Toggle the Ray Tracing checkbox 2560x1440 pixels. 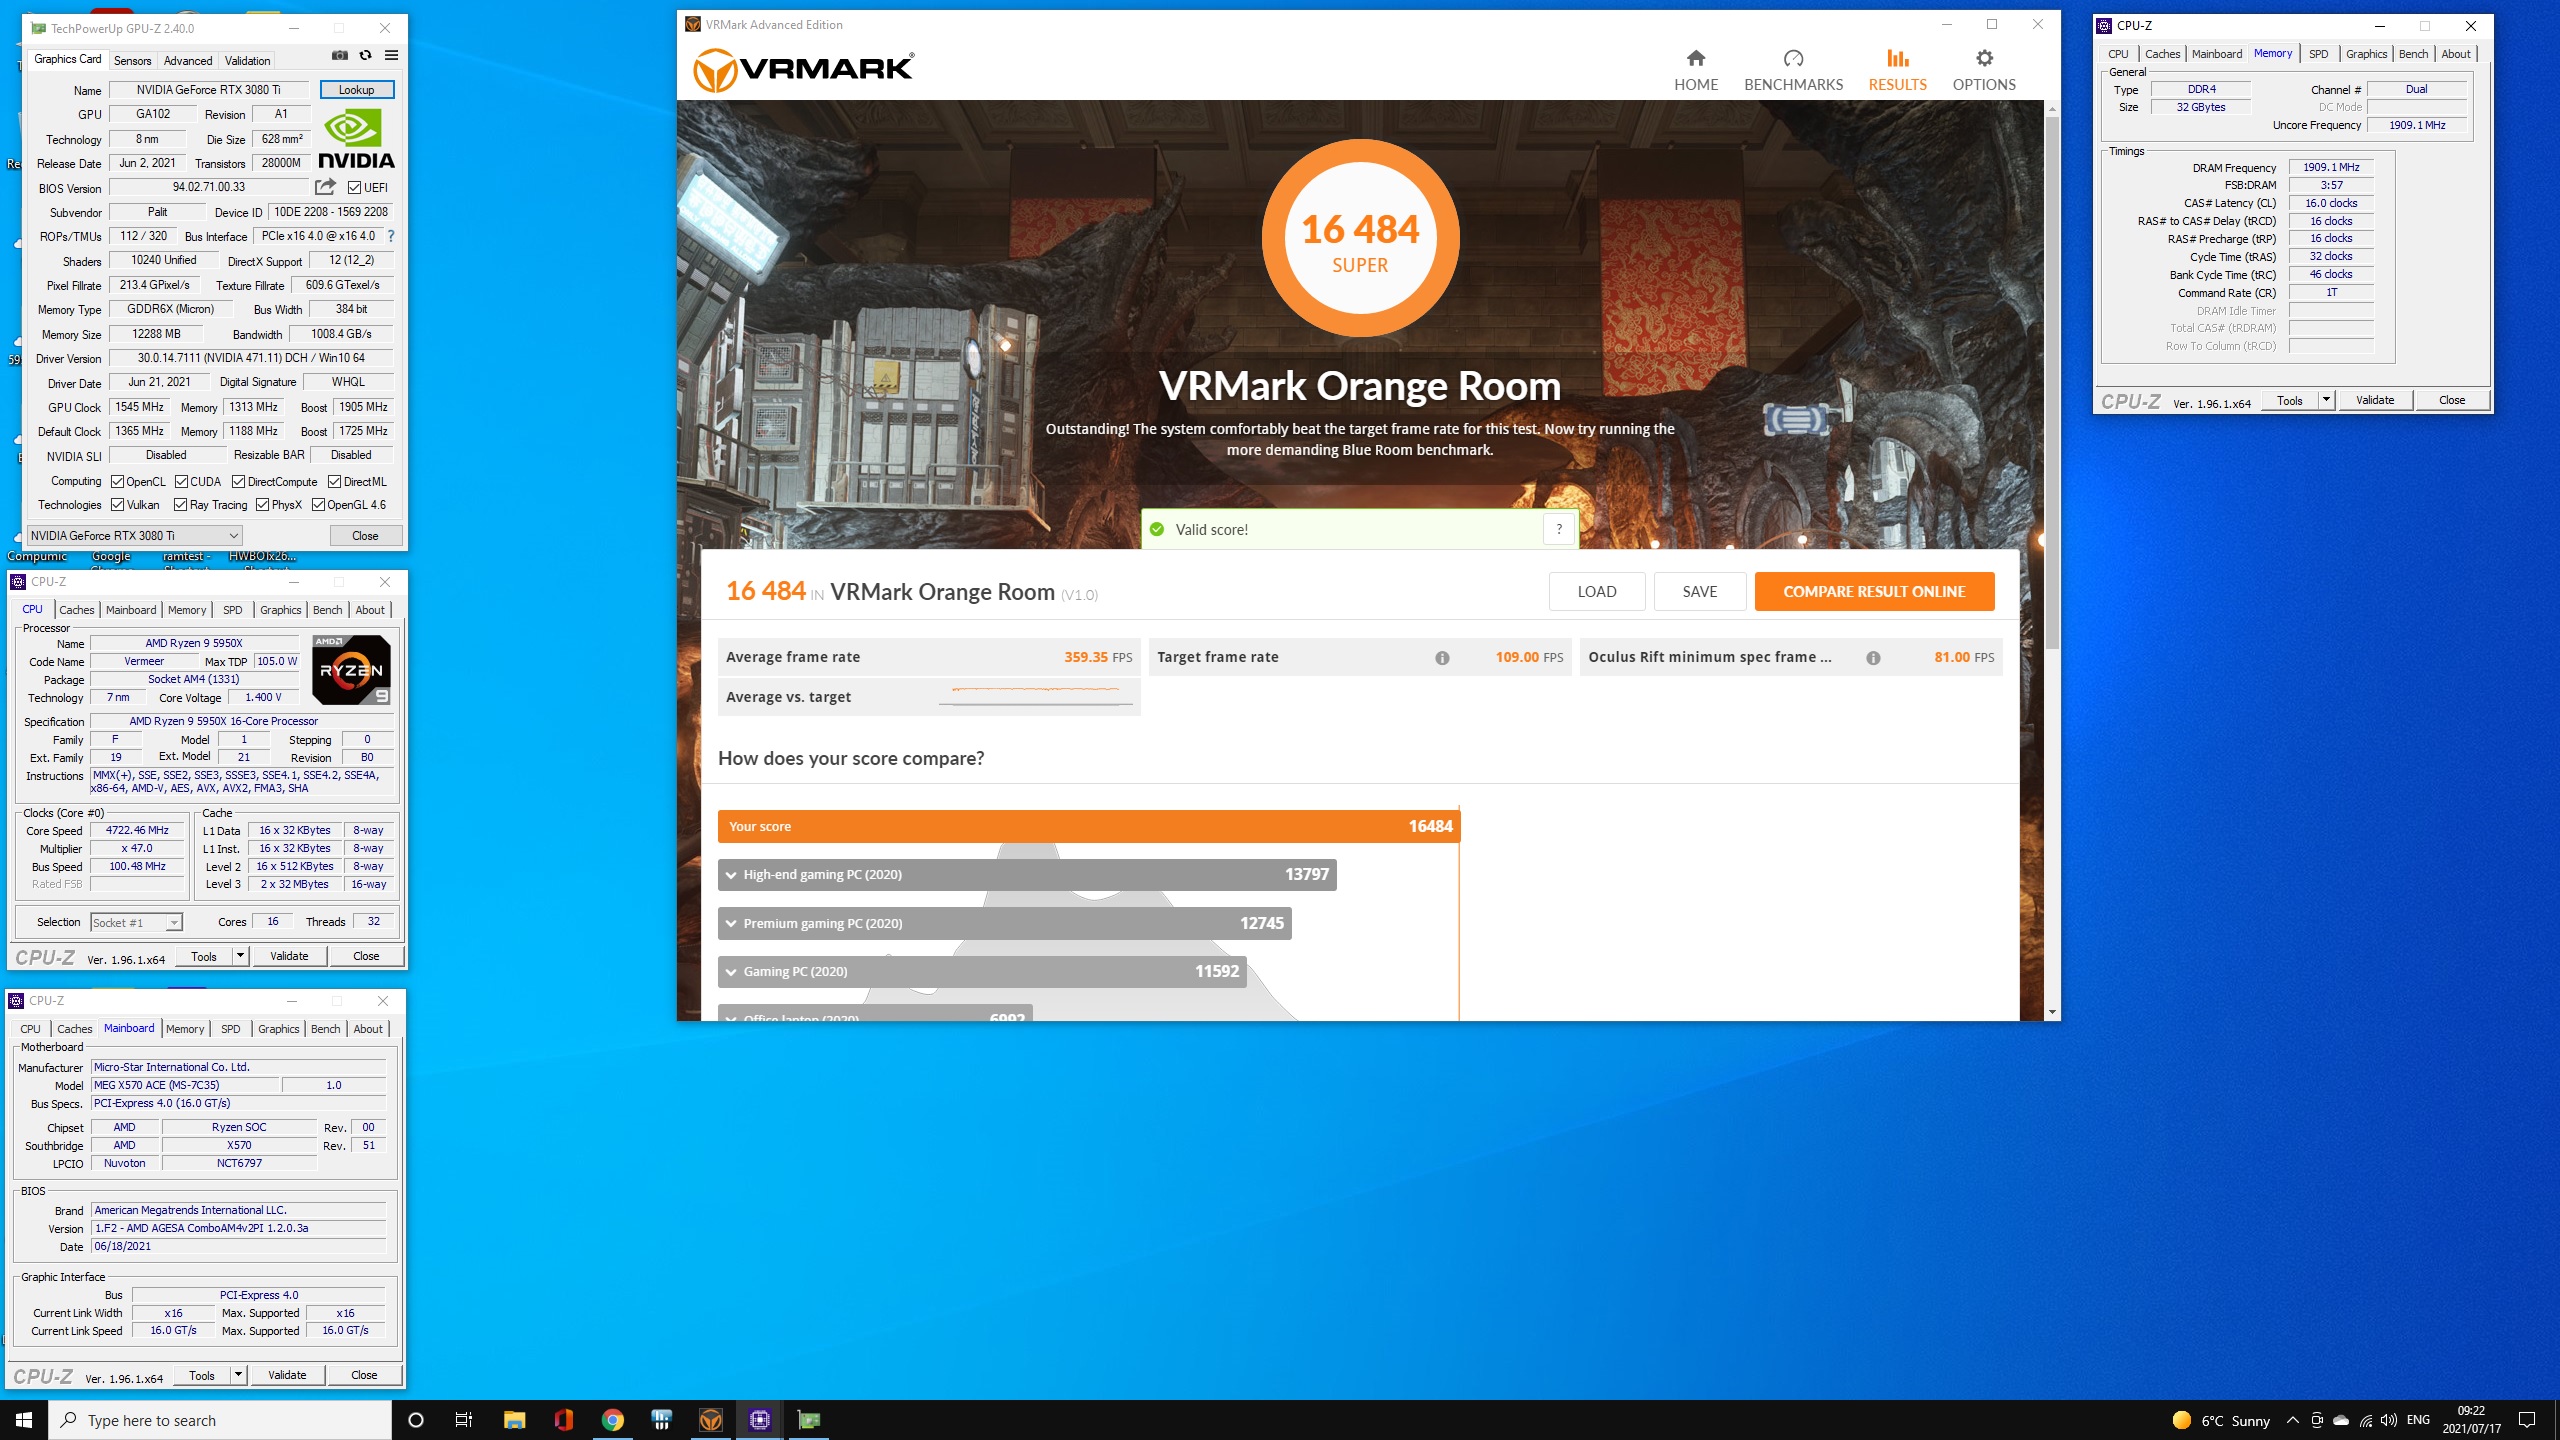point(180,505)
